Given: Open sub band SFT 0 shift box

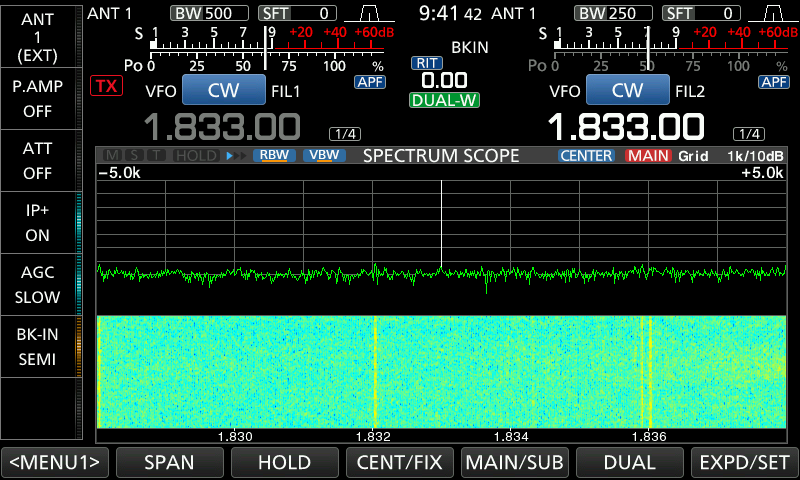Looking at the screenshot, I should pos(702,13).
